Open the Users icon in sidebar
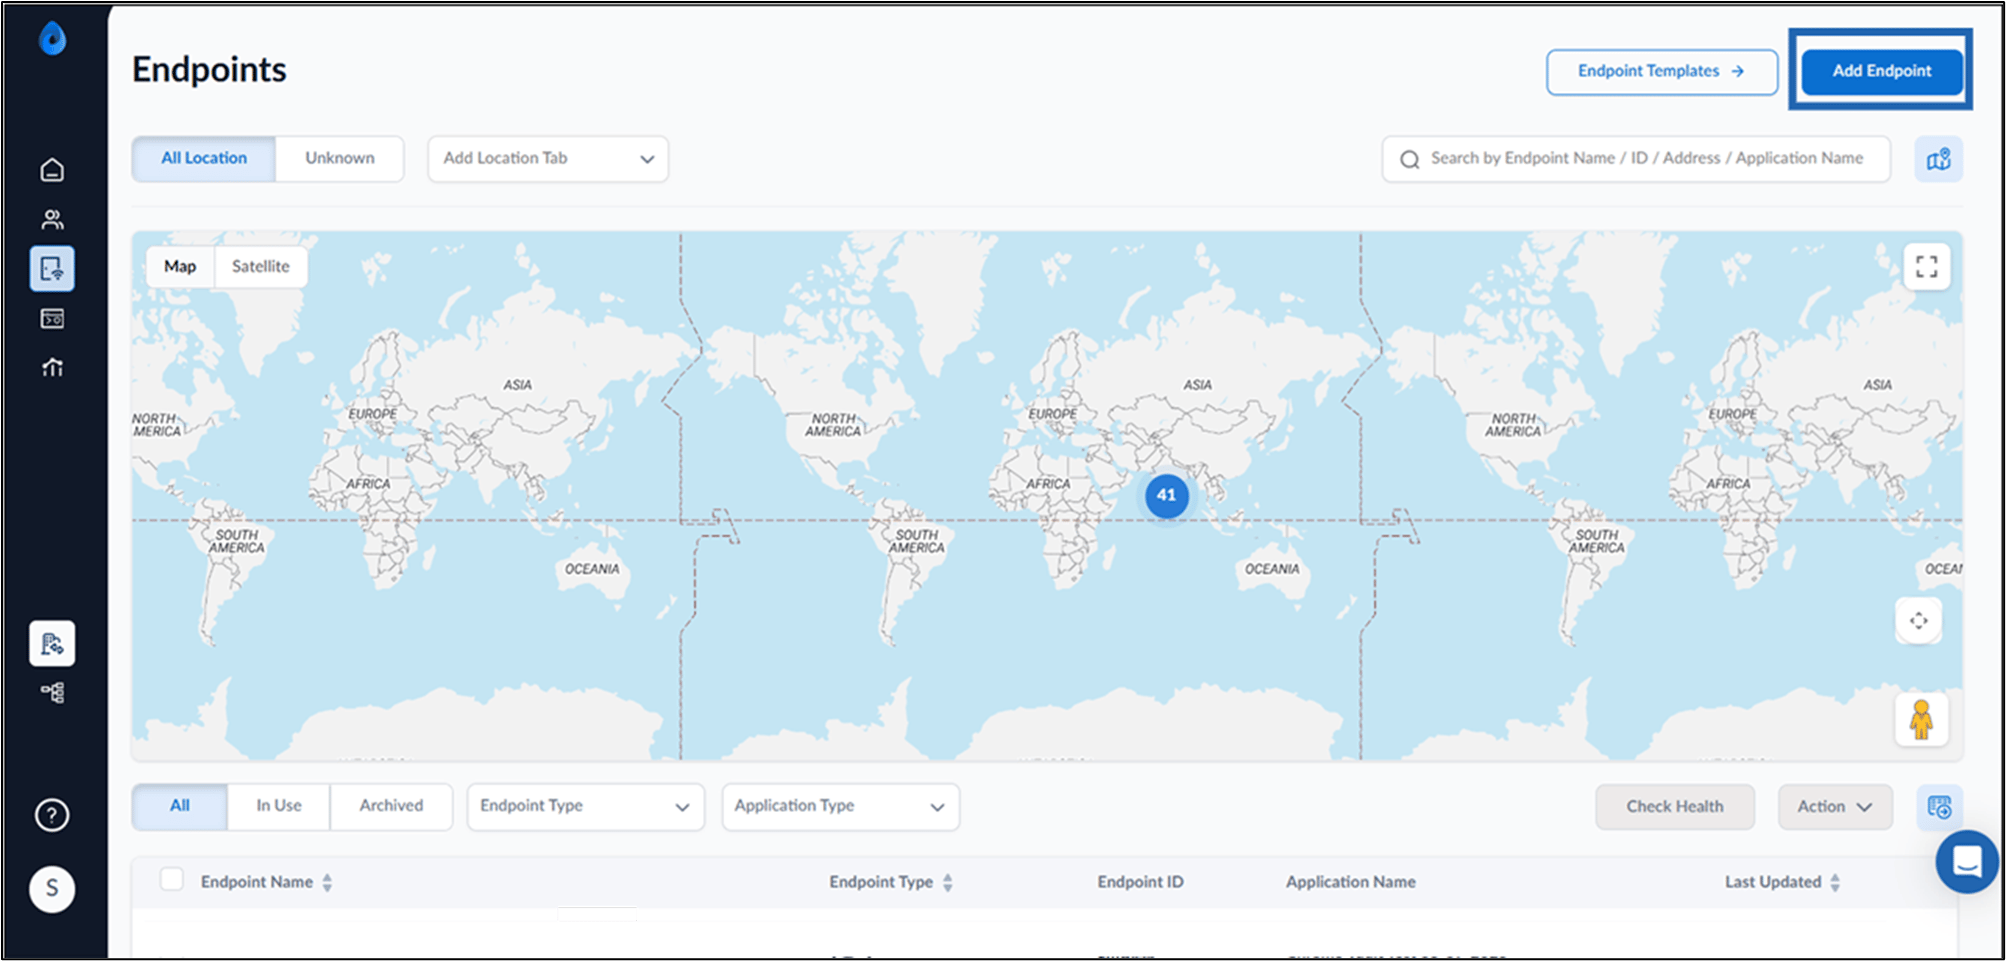The image size is (2006, 961). point(52,219)
